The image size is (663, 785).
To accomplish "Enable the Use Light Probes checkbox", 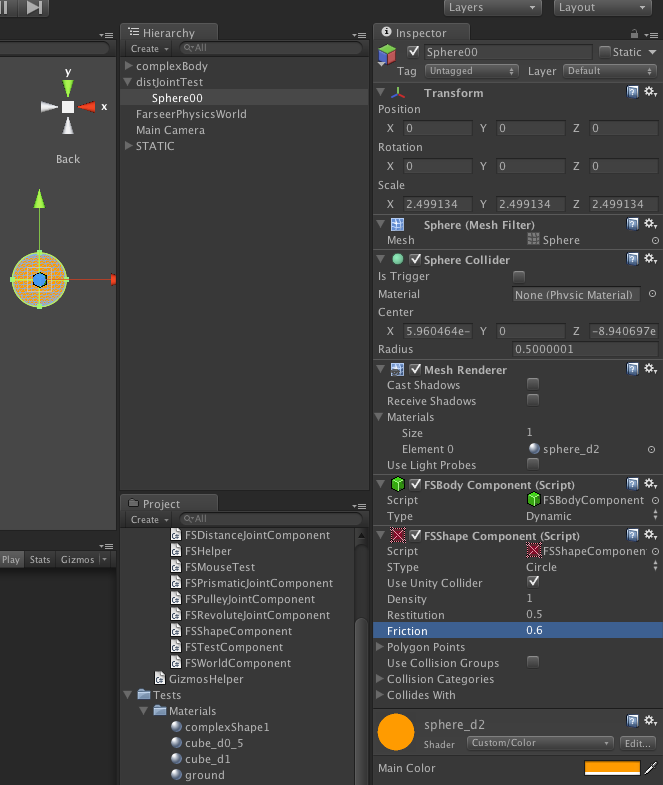I will click(x=533, y=464).
